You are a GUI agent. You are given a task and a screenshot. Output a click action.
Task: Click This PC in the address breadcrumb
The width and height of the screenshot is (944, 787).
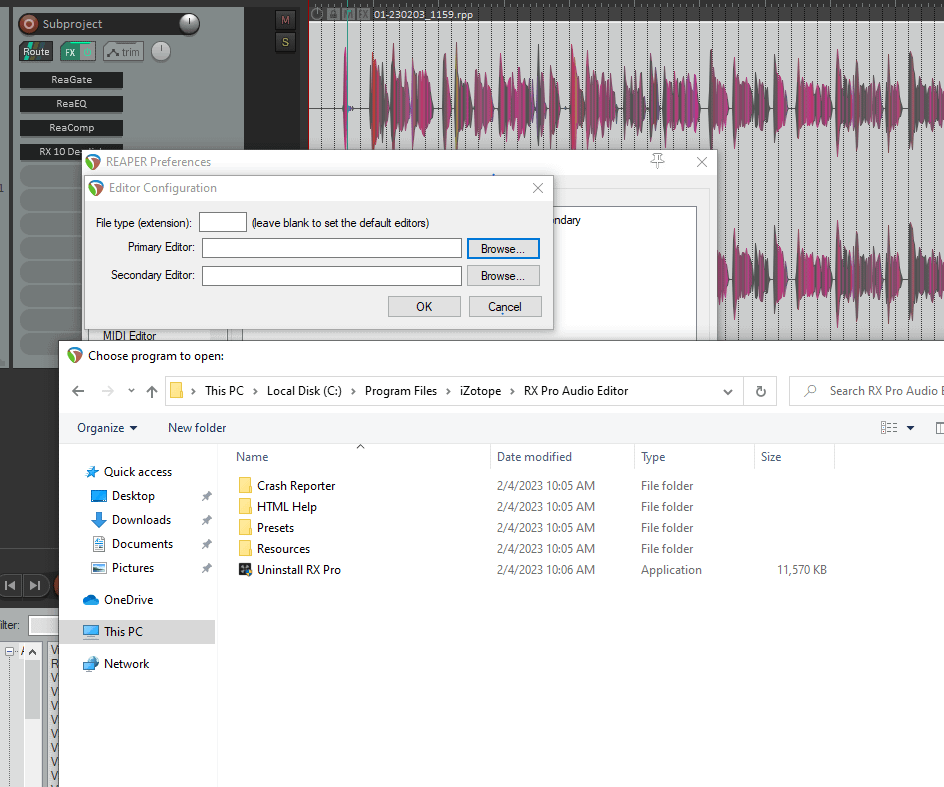pyautogui.click(x=224, y=391)
